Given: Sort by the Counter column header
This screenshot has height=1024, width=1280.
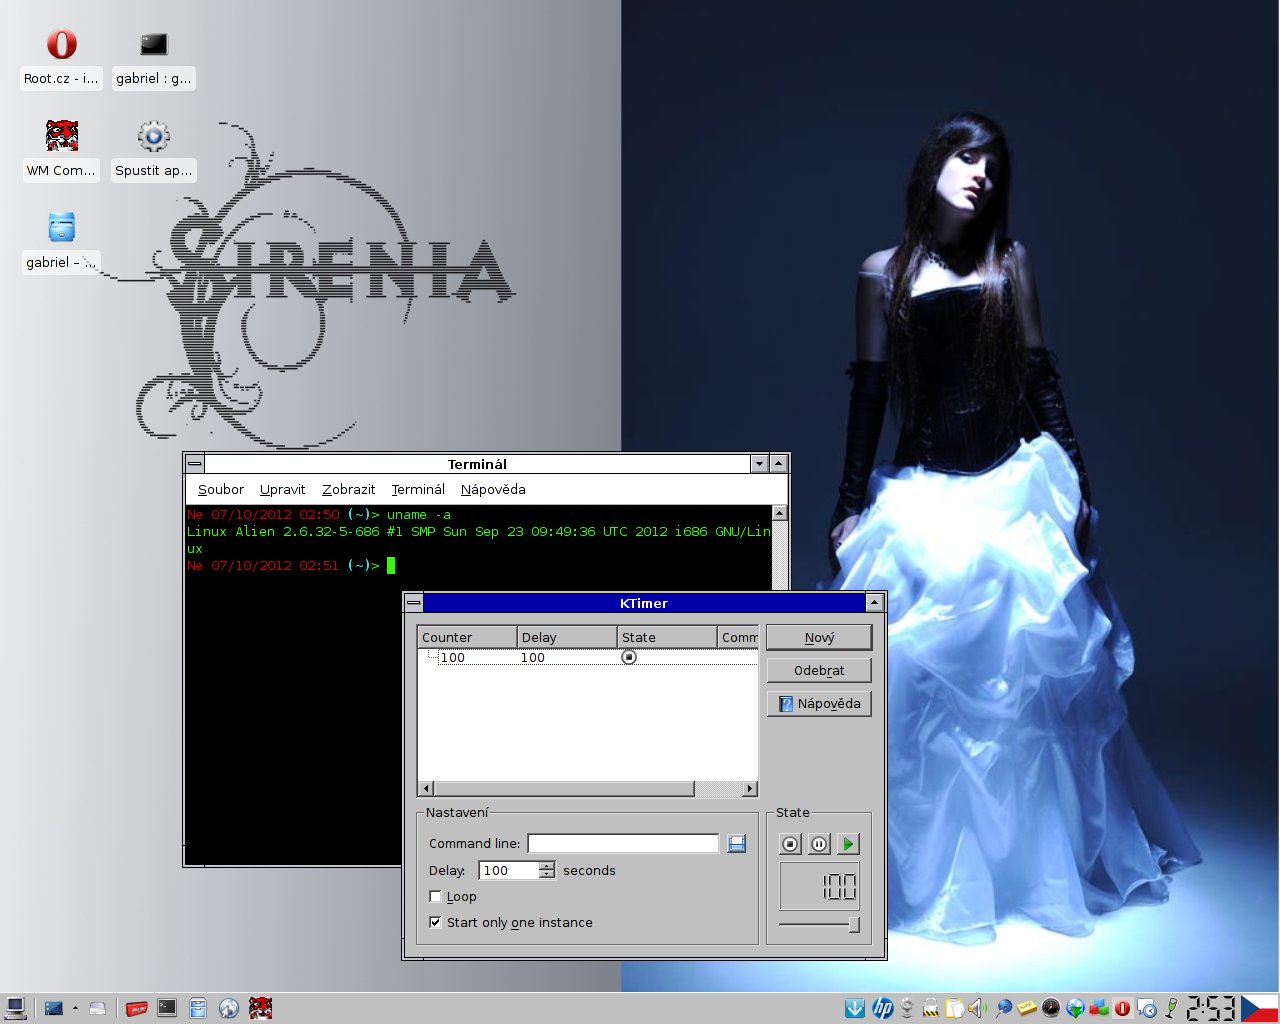Looking at the screenshot, I should (x=467, y=637).
